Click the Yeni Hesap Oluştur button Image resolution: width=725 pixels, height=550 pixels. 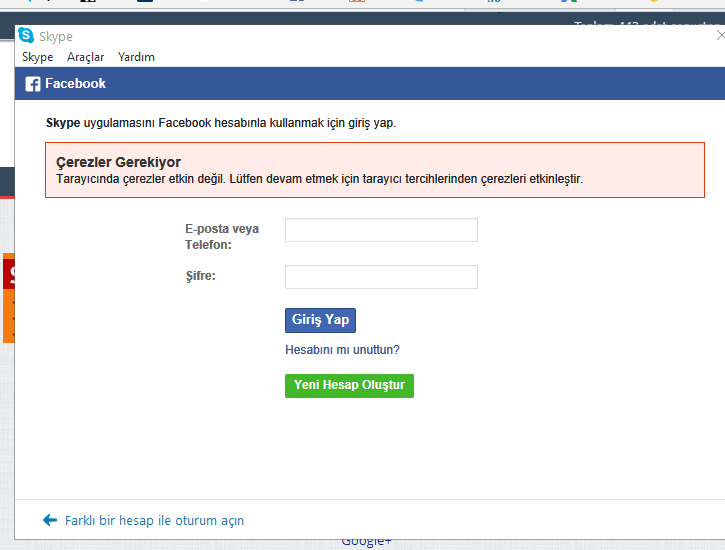[x=349, y=385]
